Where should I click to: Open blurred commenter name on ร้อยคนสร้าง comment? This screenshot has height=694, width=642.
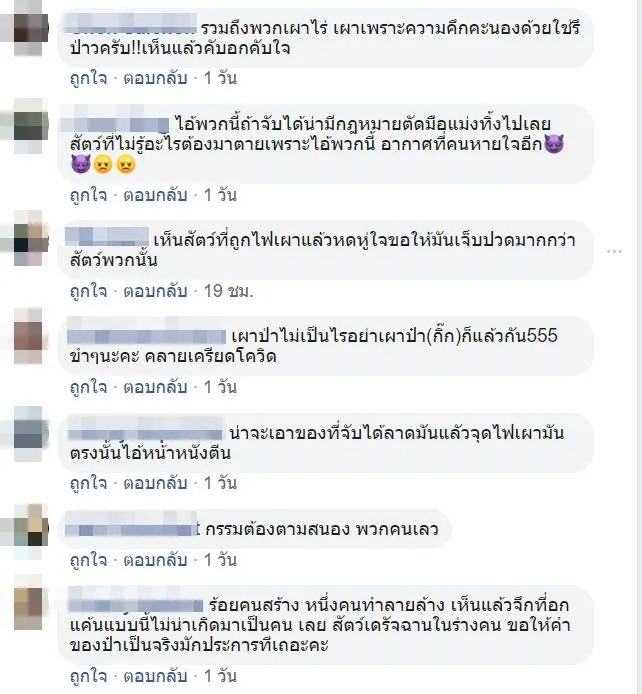(x=135, y=604)
